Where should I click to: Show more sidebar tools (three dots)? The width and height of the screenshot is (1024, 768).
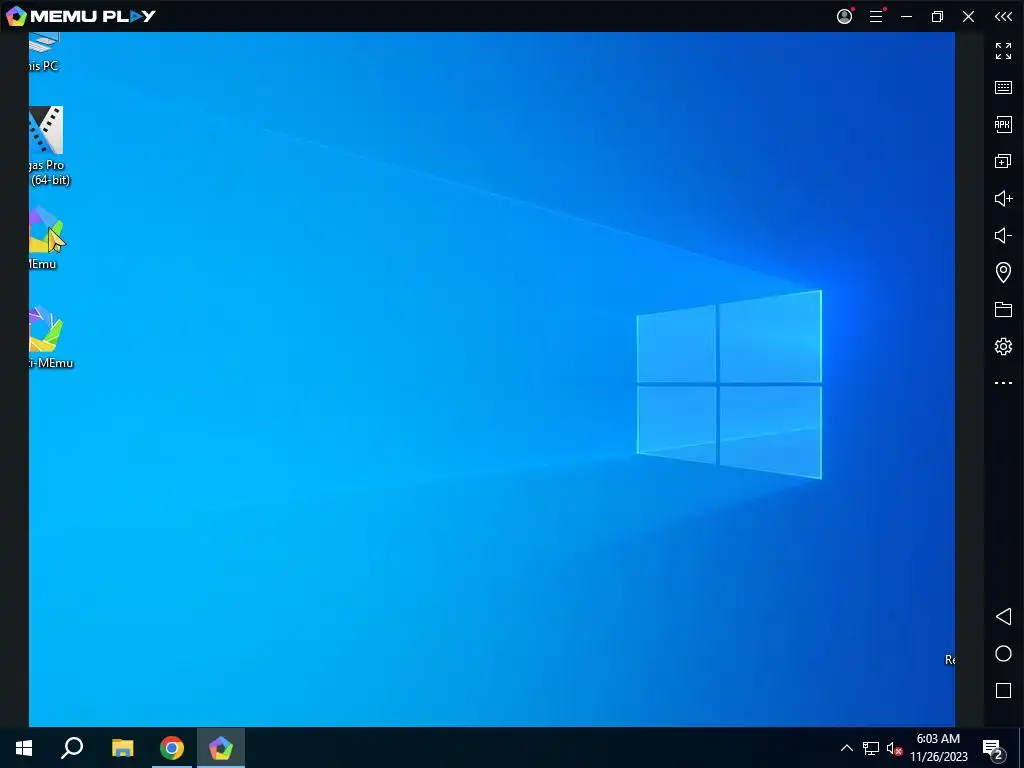tap(1003, 383)
